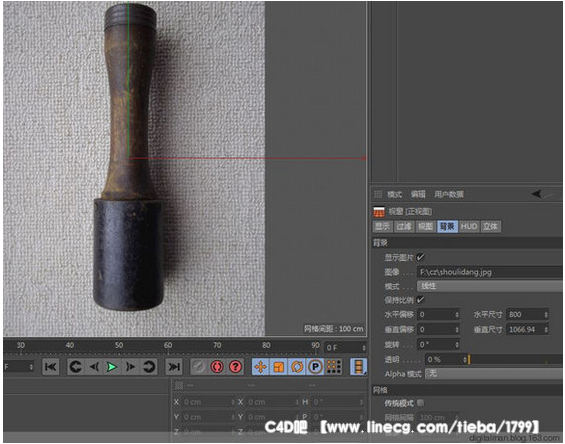
Task: Click the 垂直尺寸 stepper arrows
Action: coord(546,329)
